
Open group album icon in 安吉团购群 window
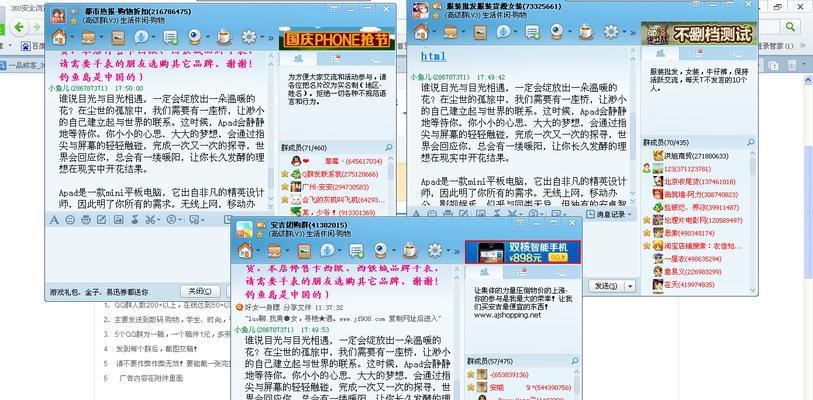point(304,251)
